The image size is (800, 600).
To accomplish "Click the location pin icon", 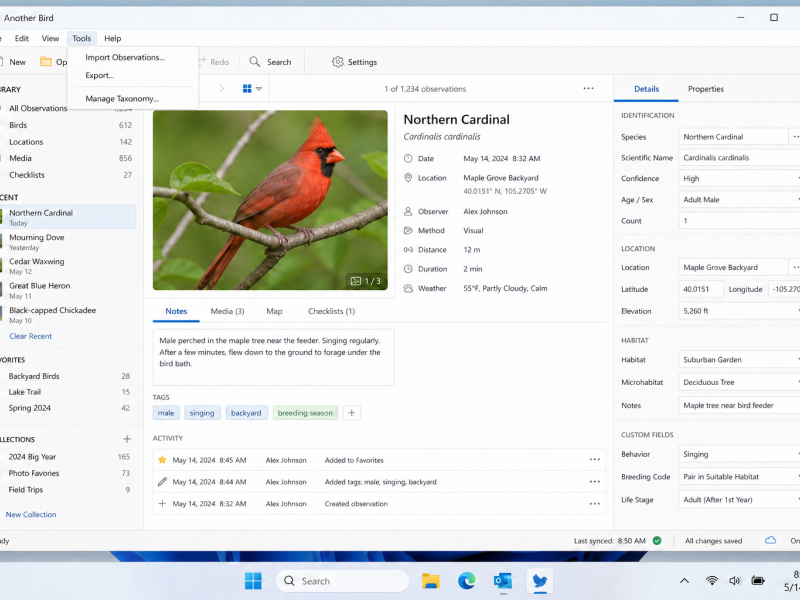I will 408,178.
